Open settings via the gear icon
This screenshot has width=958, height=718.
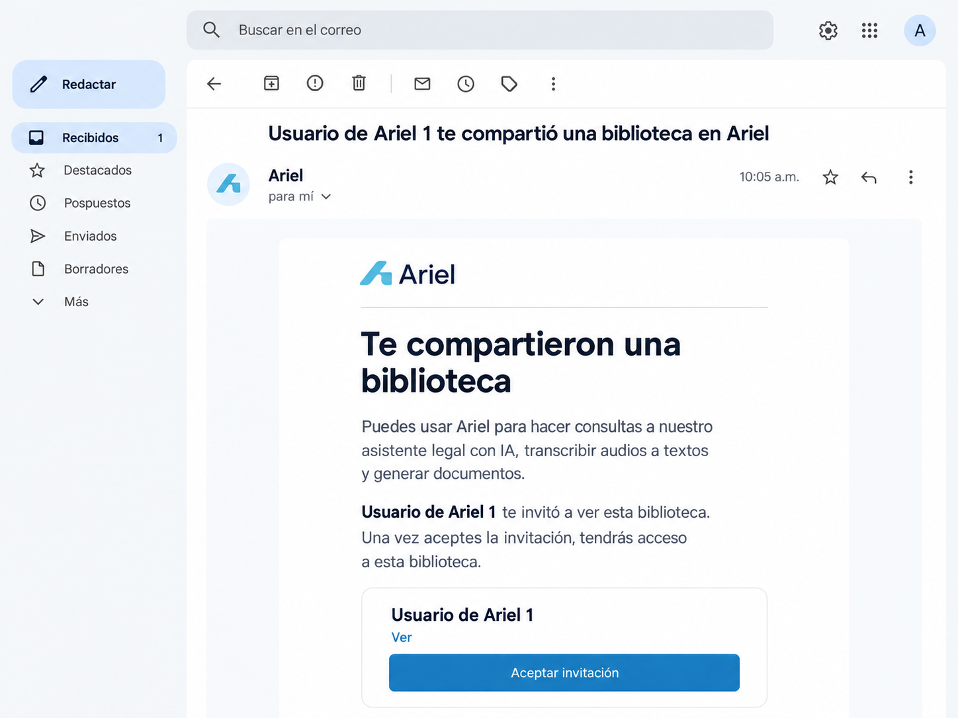click(828, 31)
